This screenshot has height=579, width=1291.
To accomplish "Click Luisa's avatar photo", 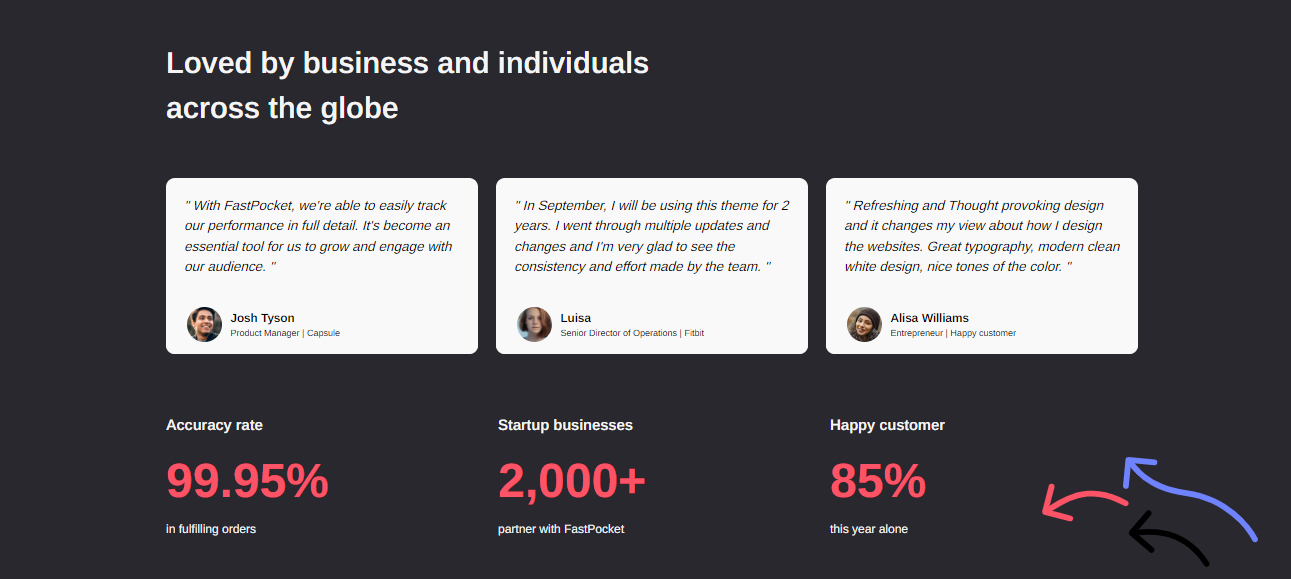I will tap(534, 325).
